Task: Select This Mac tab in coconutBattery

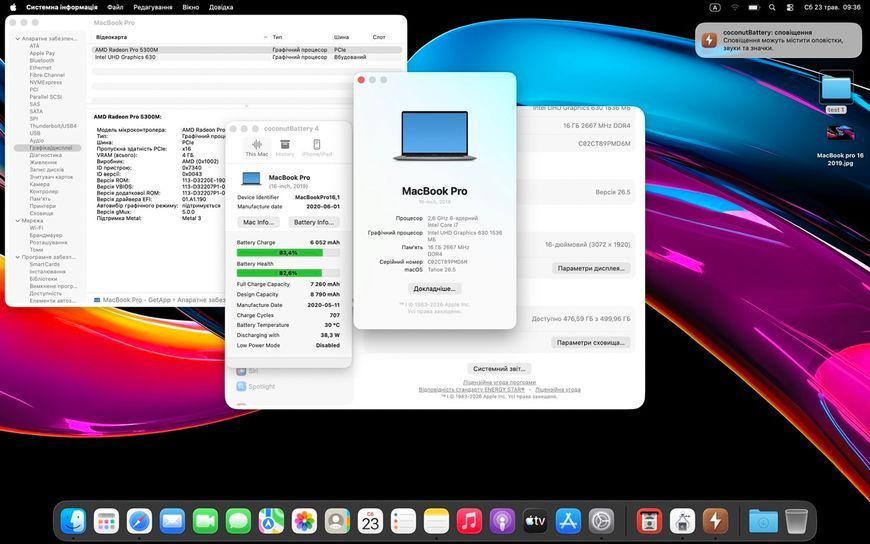Action: 256,148
